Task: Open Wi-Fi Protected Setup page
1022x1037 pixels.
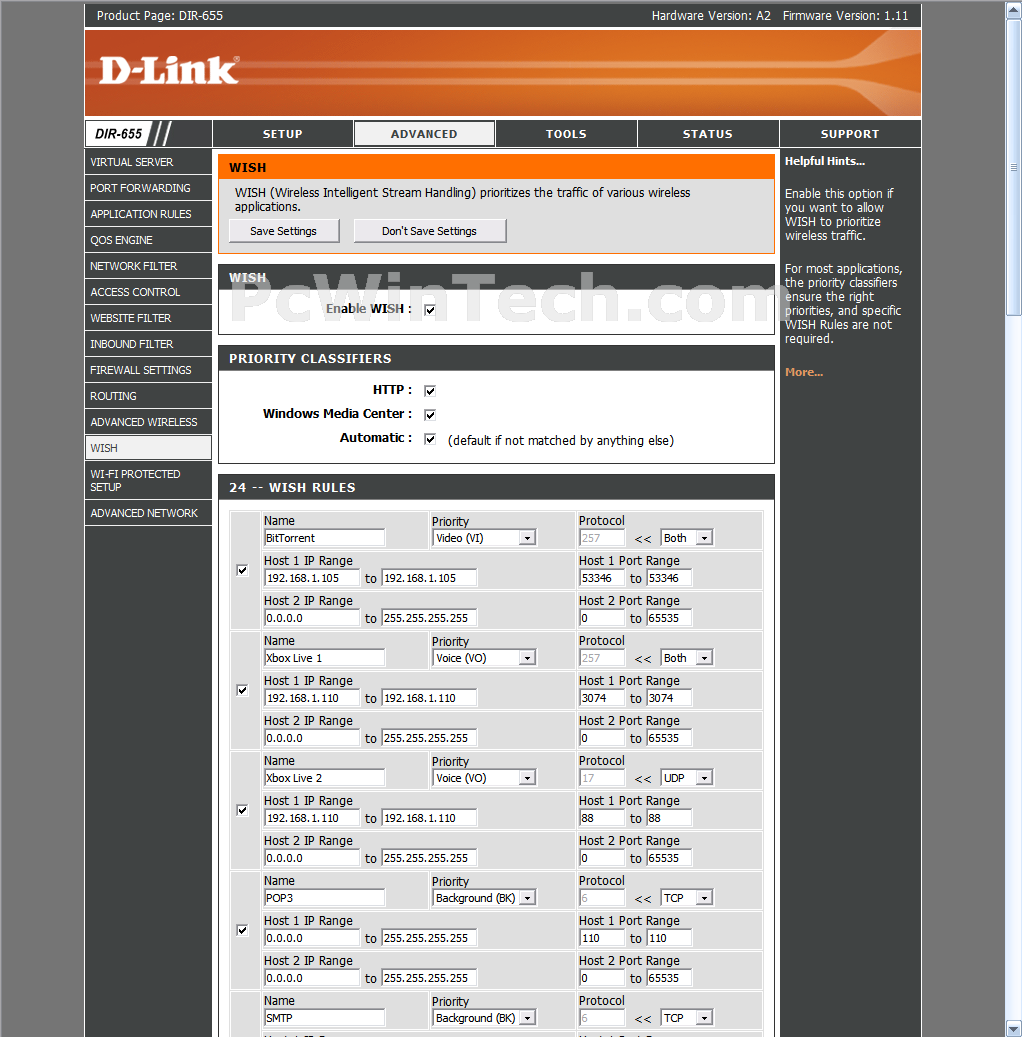Action: [148, 481]
